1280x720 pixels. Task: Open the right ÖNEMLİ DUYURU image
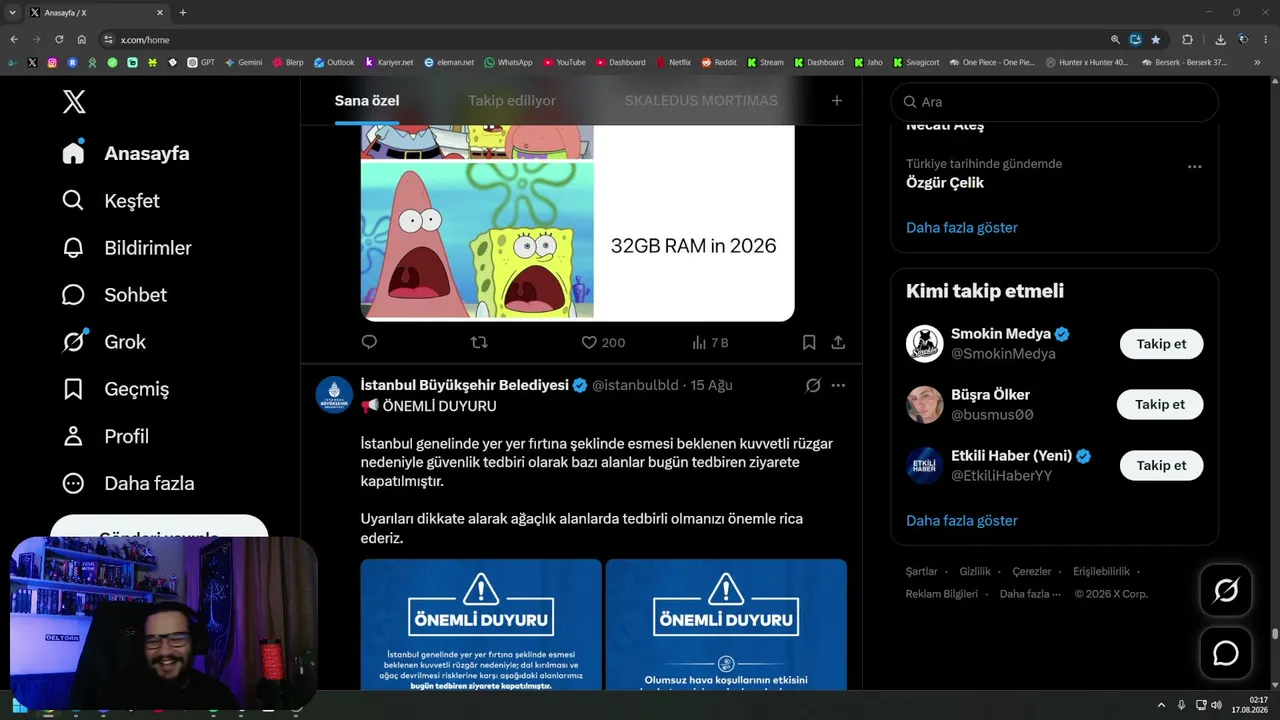(x=726, y=624)
